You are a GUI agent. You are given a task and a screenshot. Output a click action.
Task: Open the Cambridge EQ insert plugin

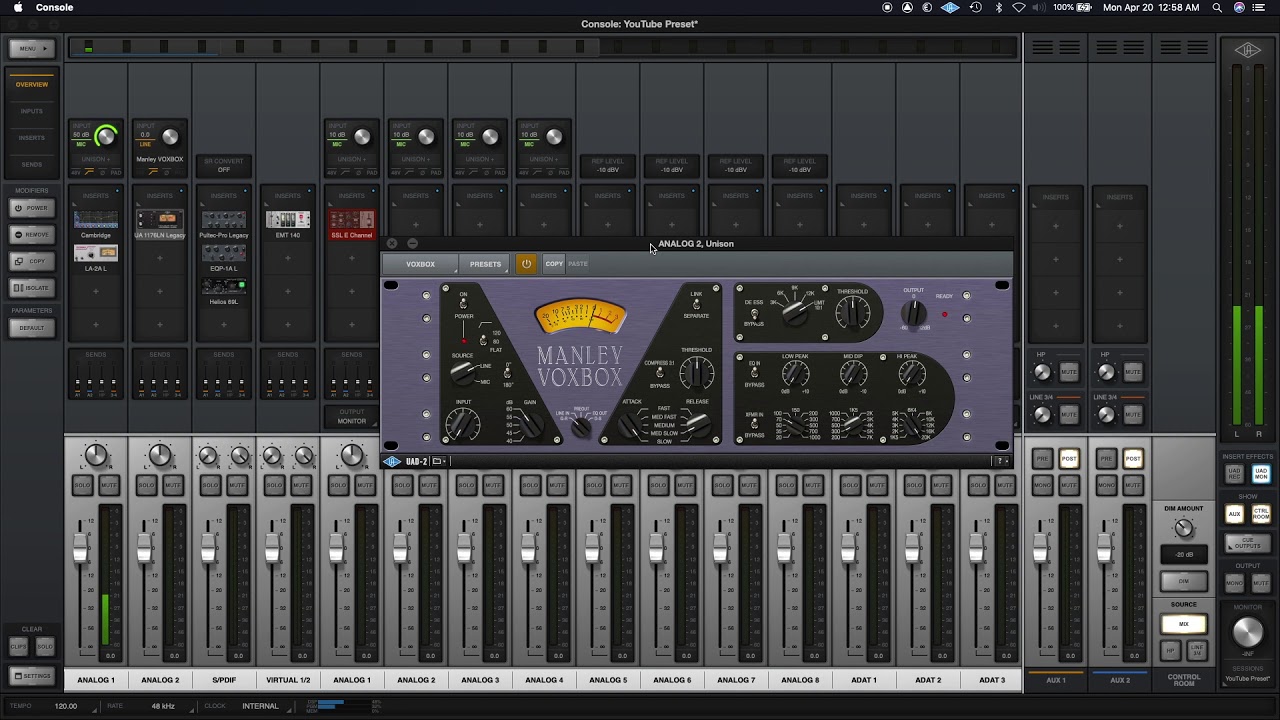(96, 223)
